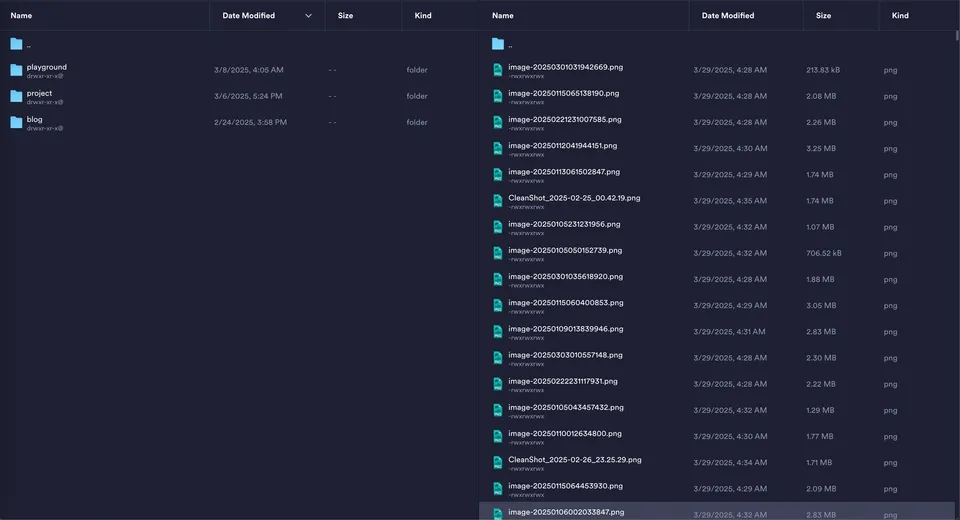Select file name image-20250301031942669.png
Screen dimensions: 960x520
click(566, 67)
